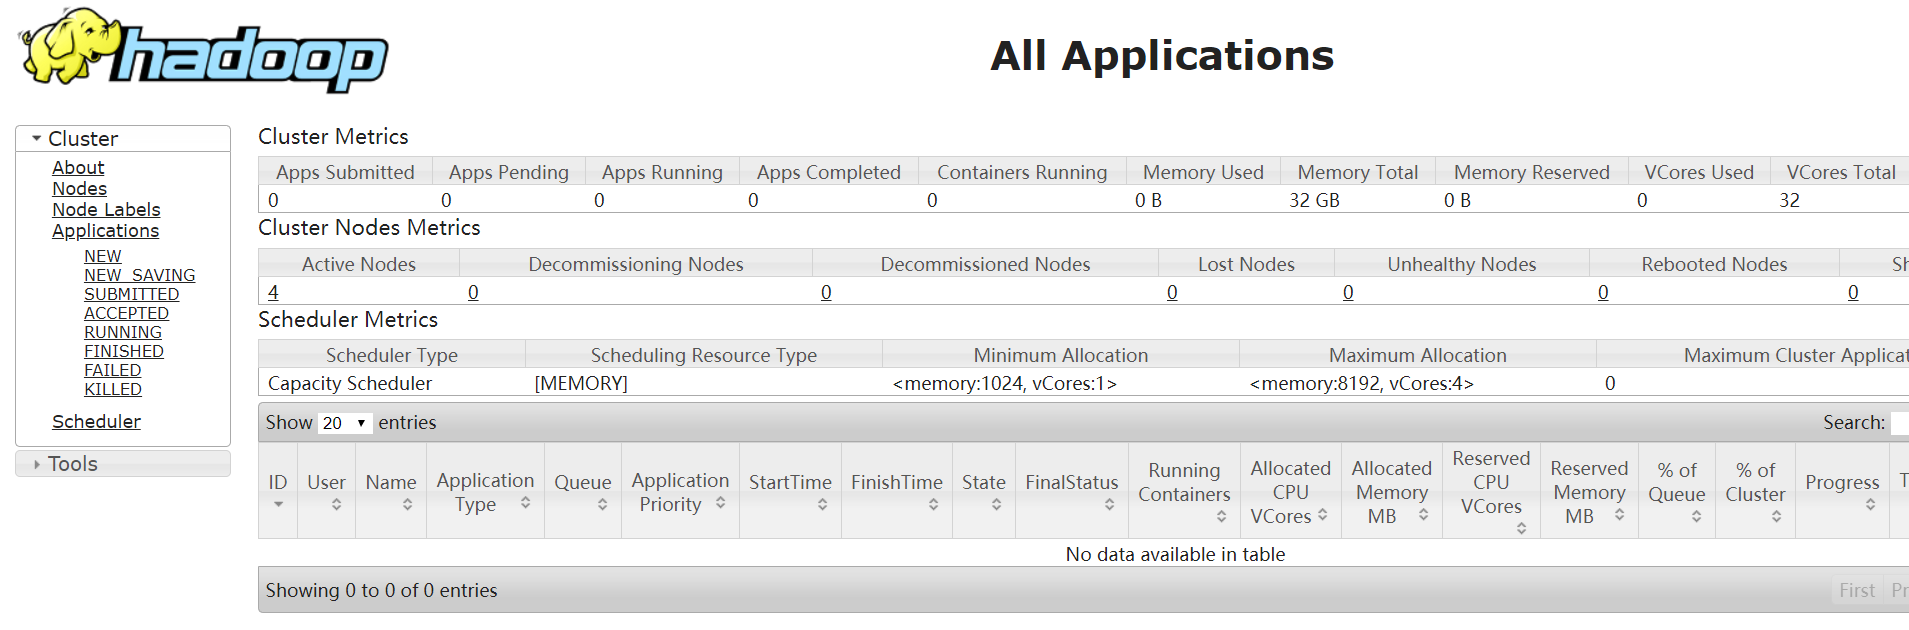Open the Show entries dropdown
The width and height of the screenshot is (1909, 630).
tap(345, 423)
